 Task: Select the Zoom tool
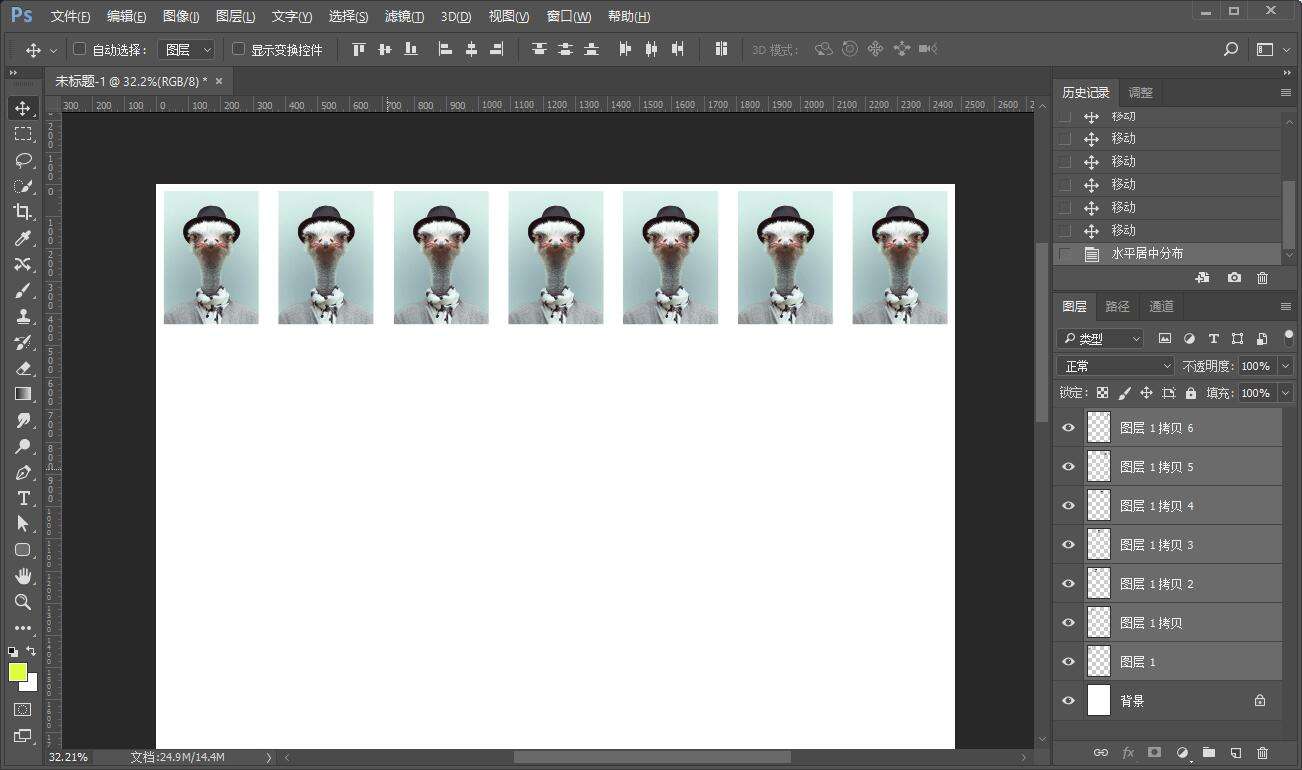(23, 602)
